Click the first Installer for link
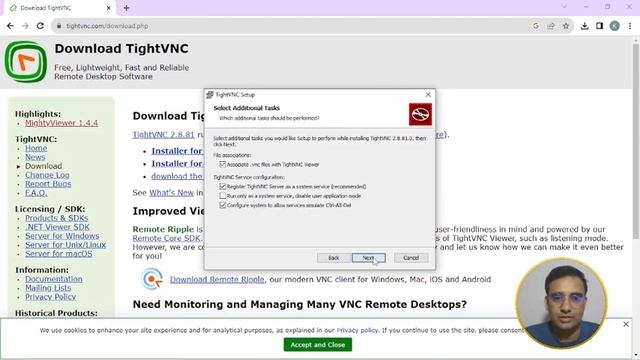The image size is (640, 360). (x=177, y=151)
